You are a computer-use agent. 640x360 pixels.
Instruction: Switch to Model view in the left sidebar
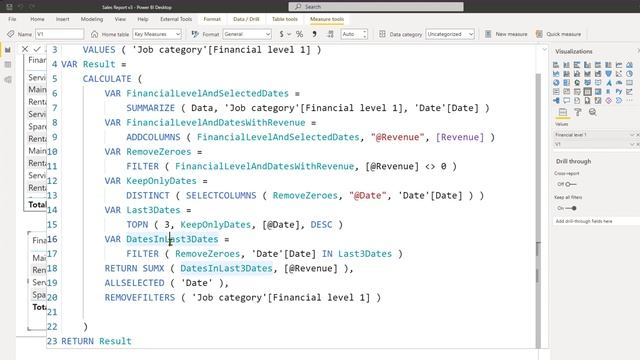[8, 80]
